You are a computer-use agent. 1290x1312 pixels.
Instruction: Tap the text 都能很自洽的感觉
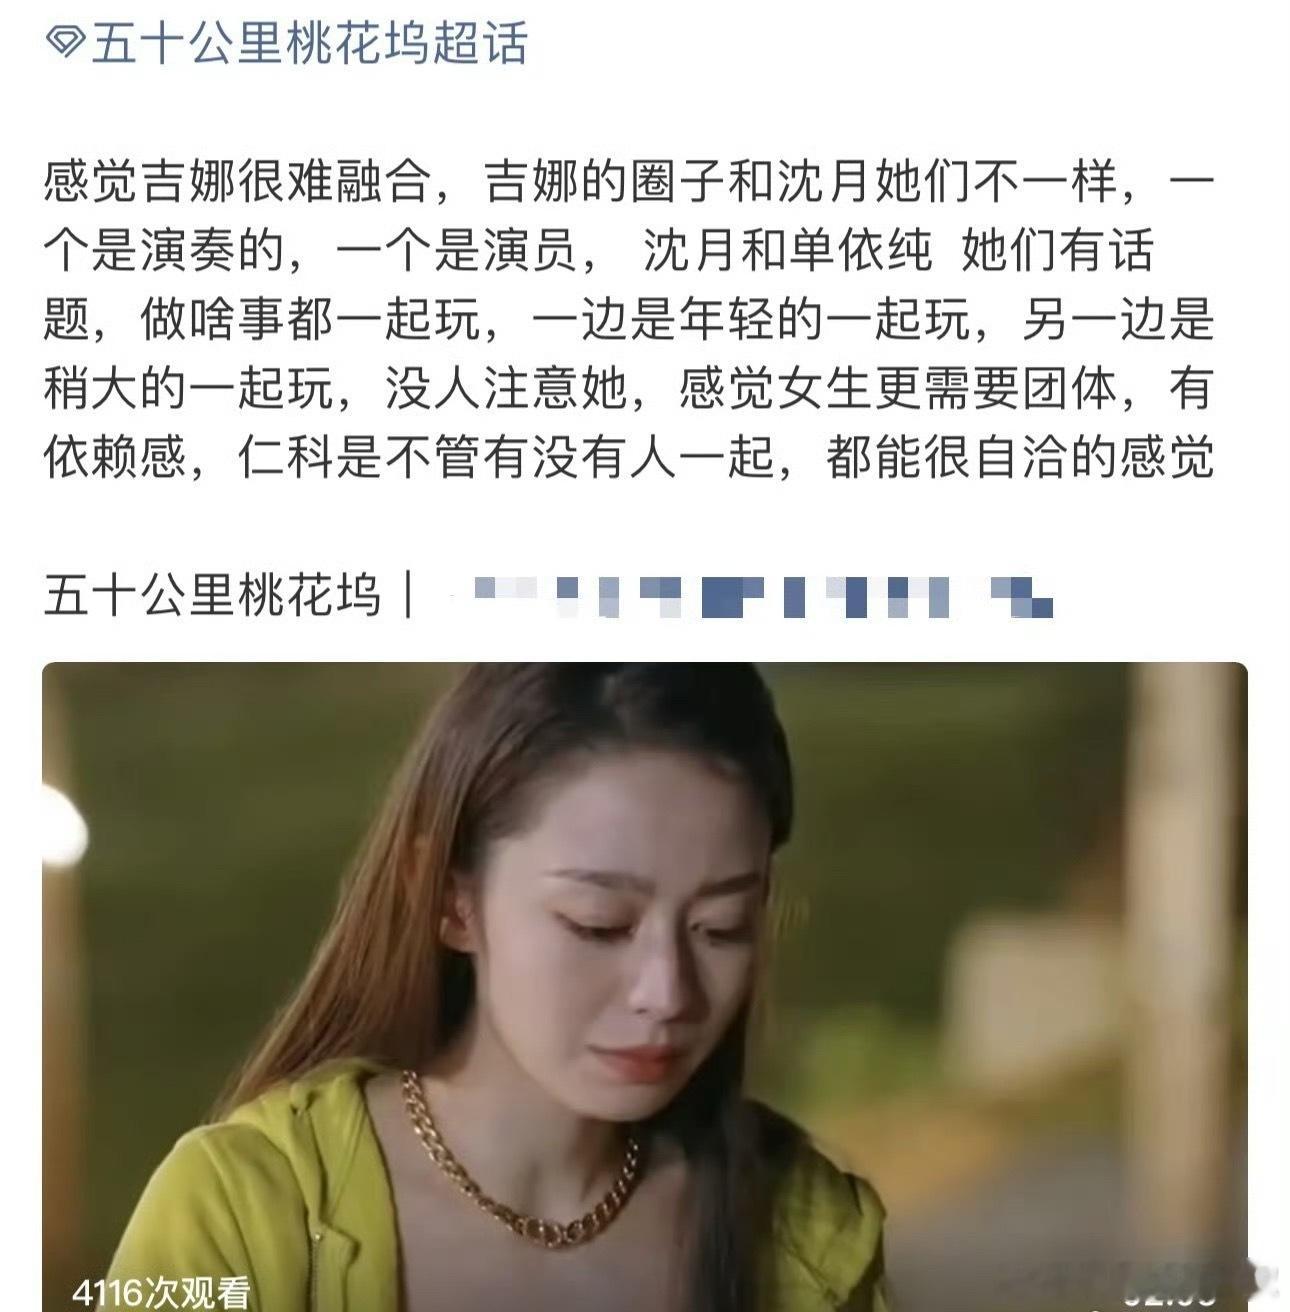pyautogui.click(x=1020, y=457)
